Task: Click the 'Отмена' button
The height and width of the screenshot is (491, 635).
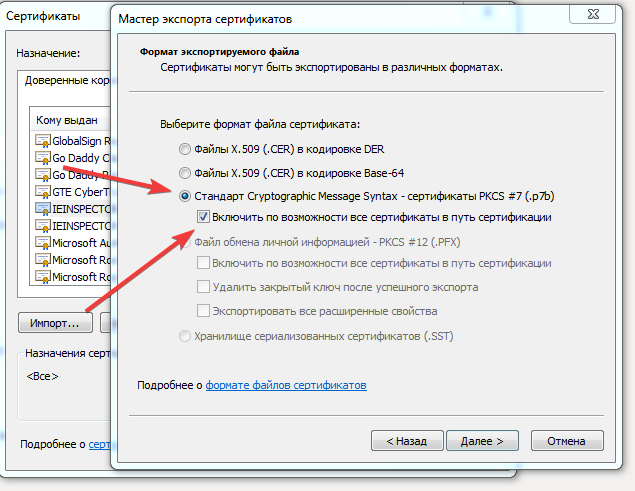Action: click(x=567, y=441)
